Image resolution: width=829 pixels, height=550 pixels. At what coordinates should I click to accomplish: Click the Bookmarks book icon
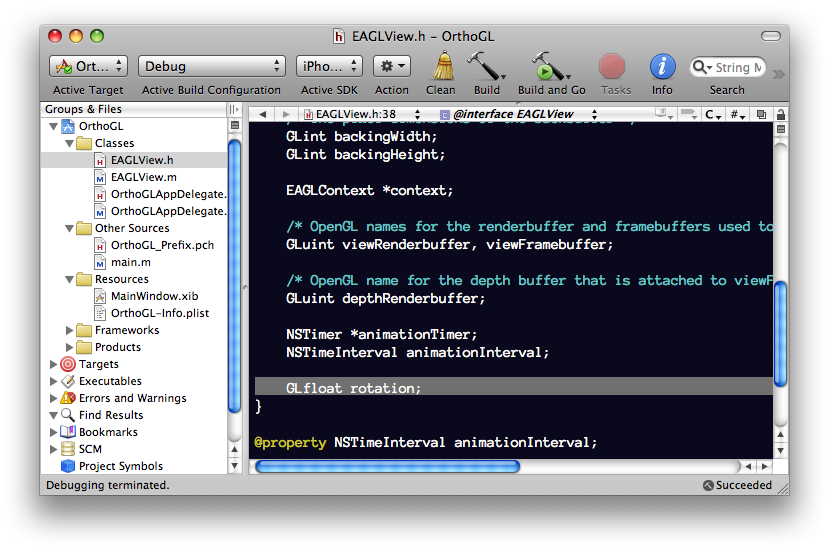click(68, 432)
